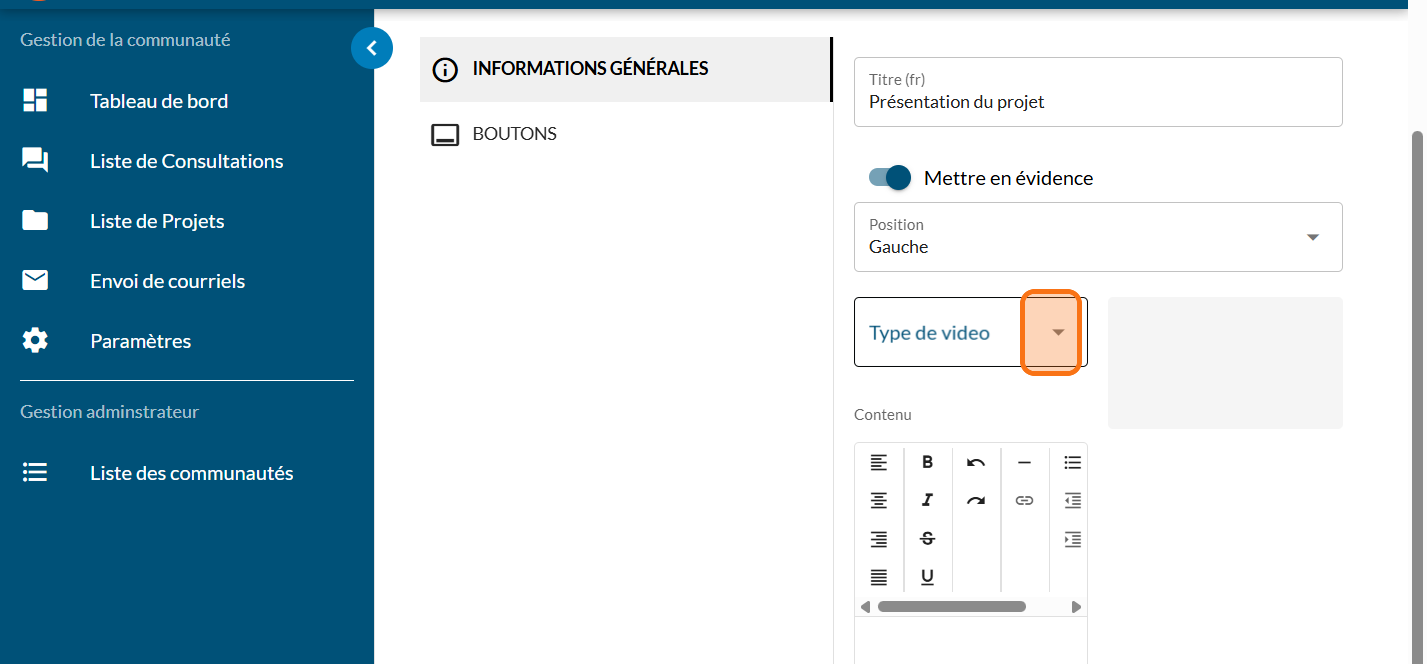Insert a bulleted list
Screen dimensions: 1427x664
(x=1072, y=462)
